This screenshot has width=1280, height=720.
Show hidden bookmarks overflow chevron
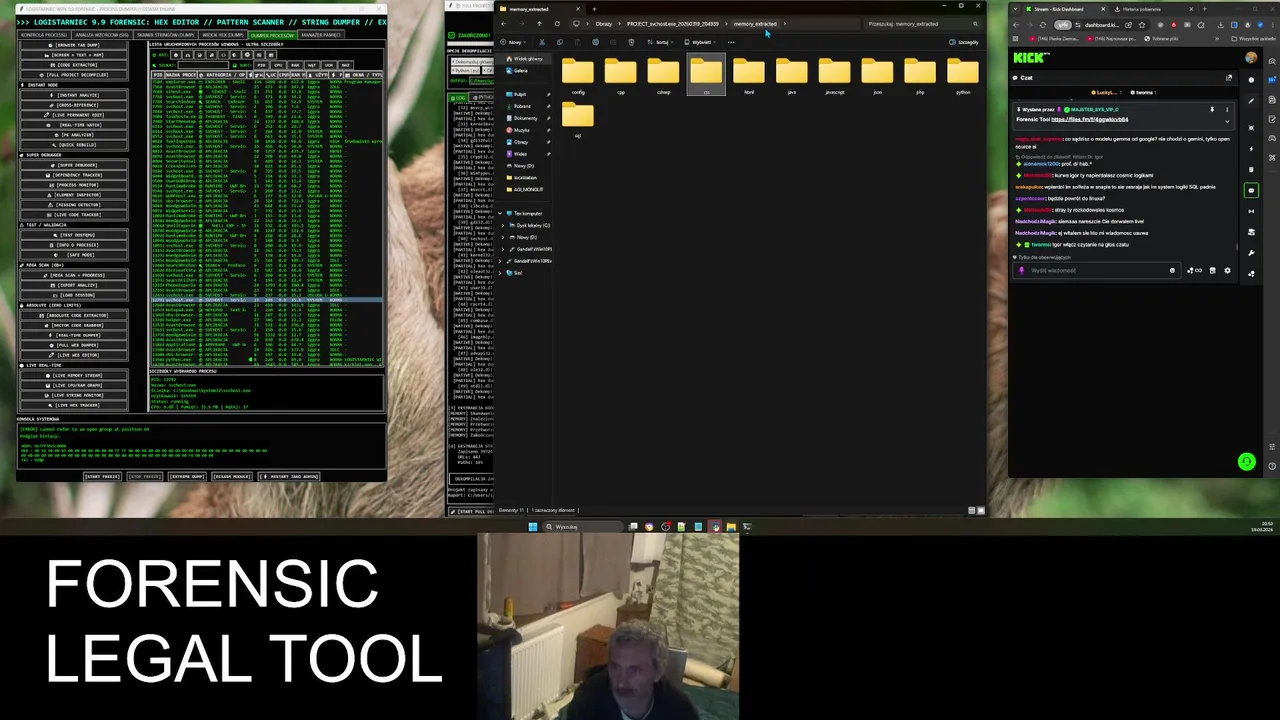(1217, 39)
